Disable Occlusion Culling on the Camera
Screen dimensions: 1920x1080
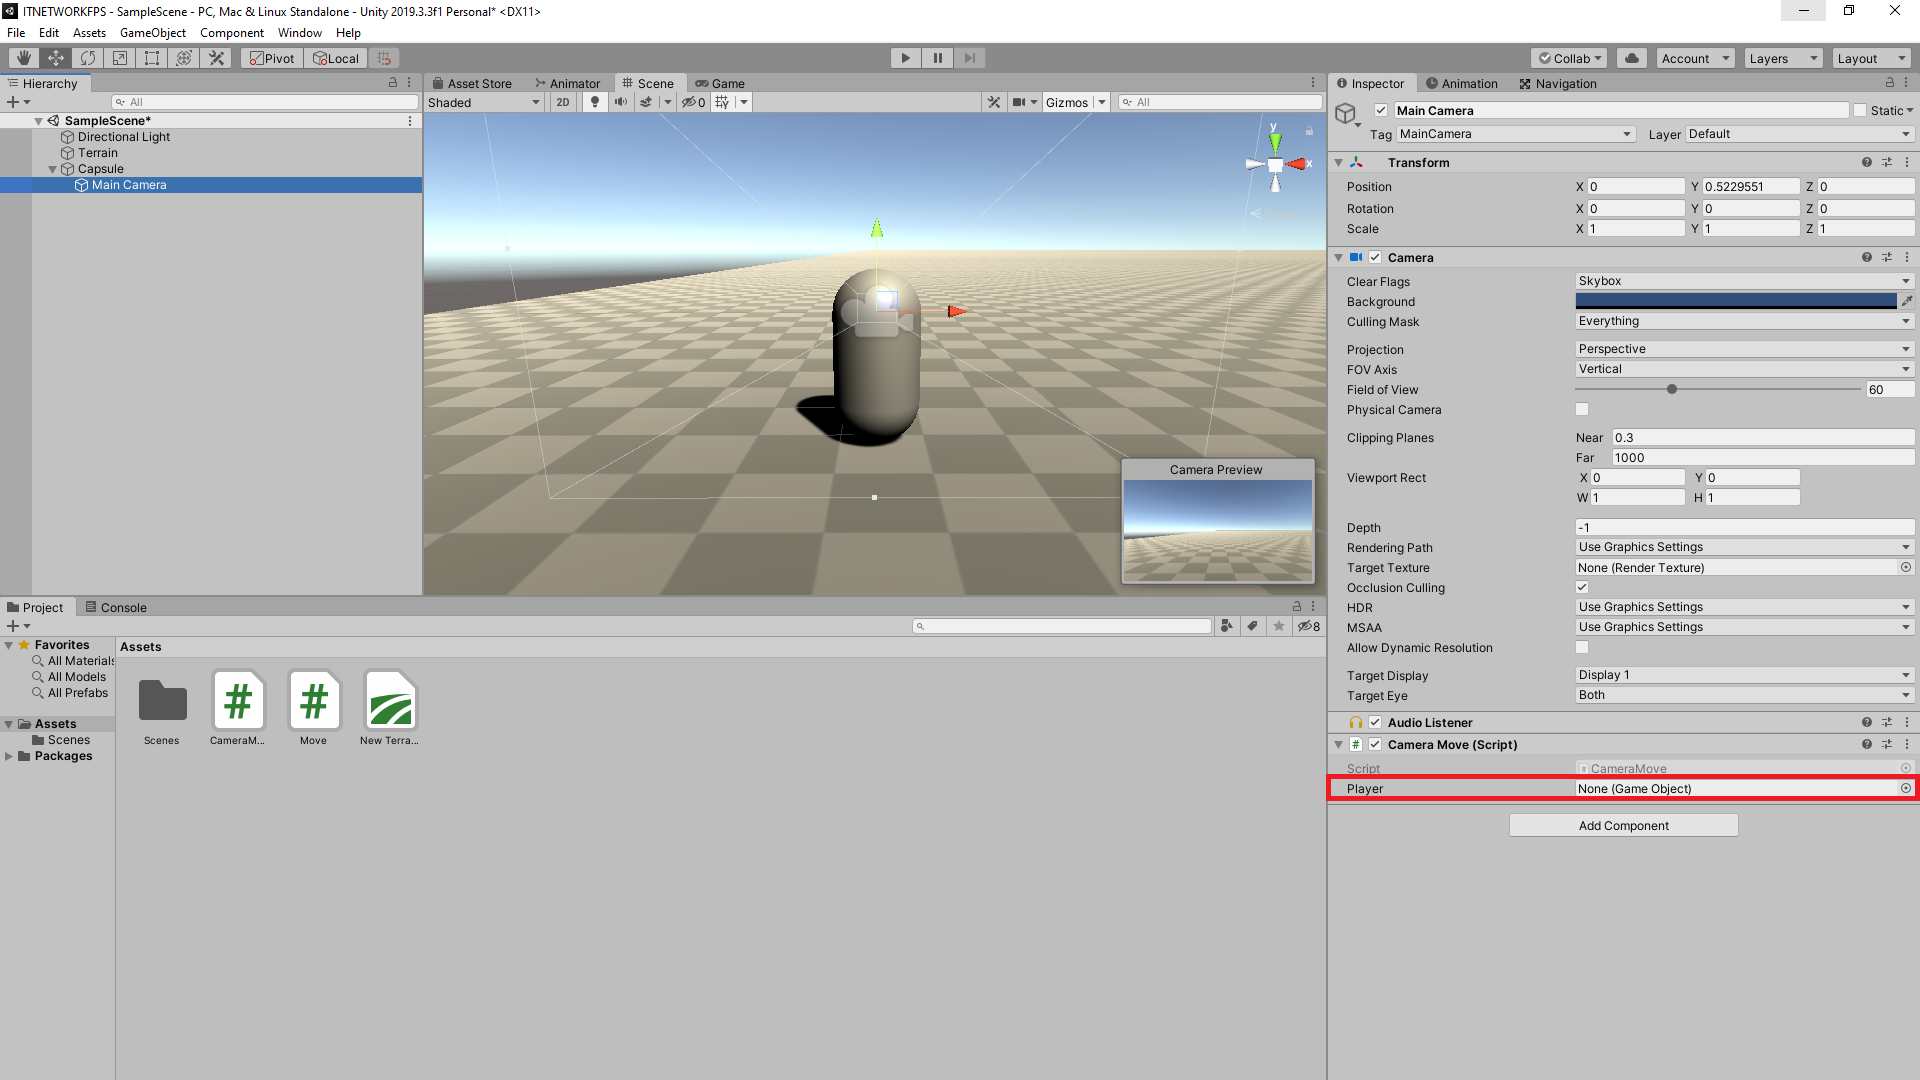click(x=1581, y=587)
